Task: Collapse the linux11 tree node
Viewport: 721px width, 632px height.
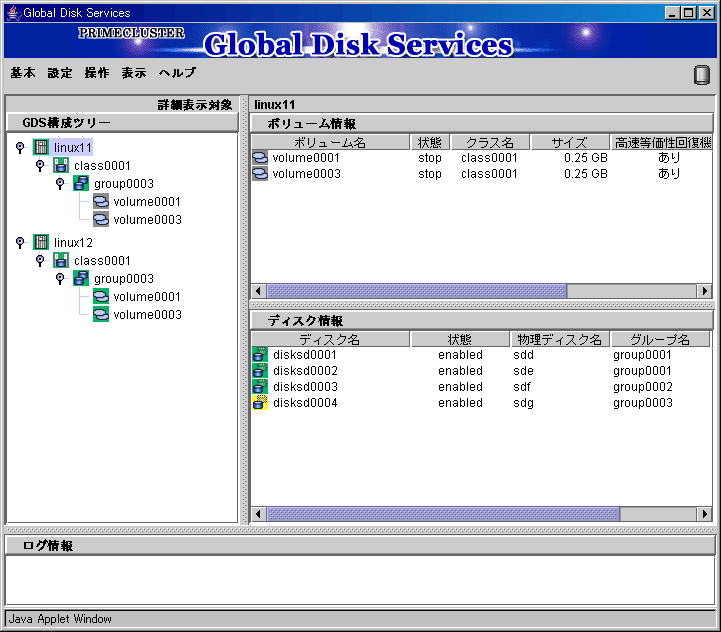Action: click(20, 147)
